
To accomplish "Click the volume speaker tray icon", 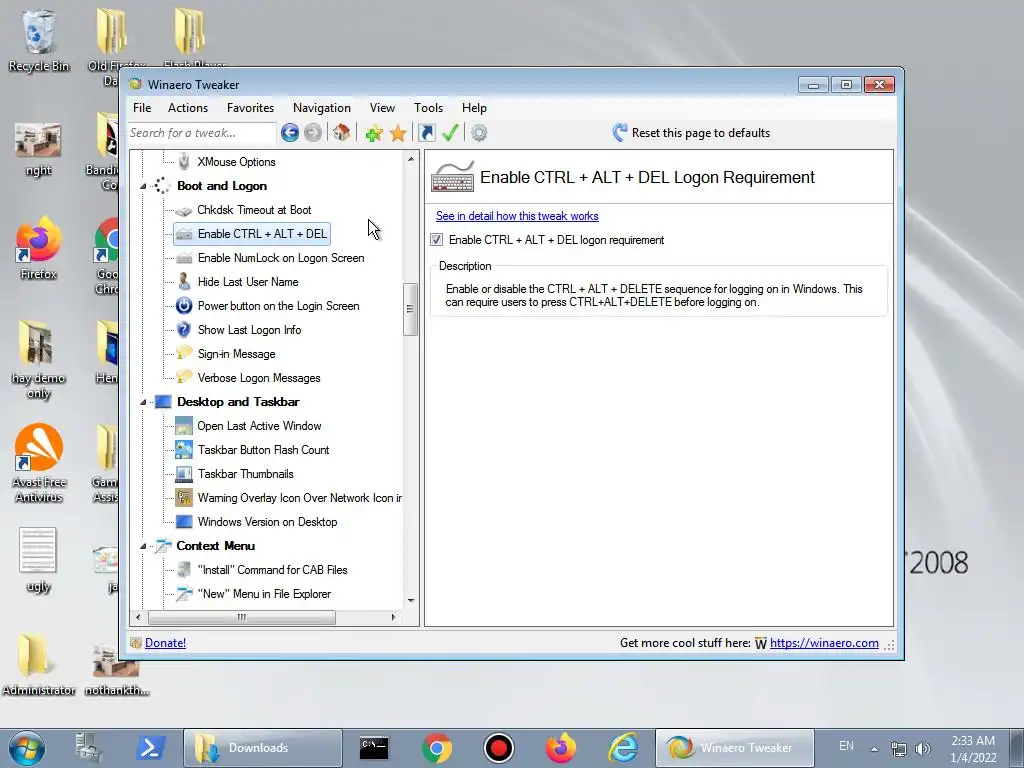I will click(x=922, y=749).
